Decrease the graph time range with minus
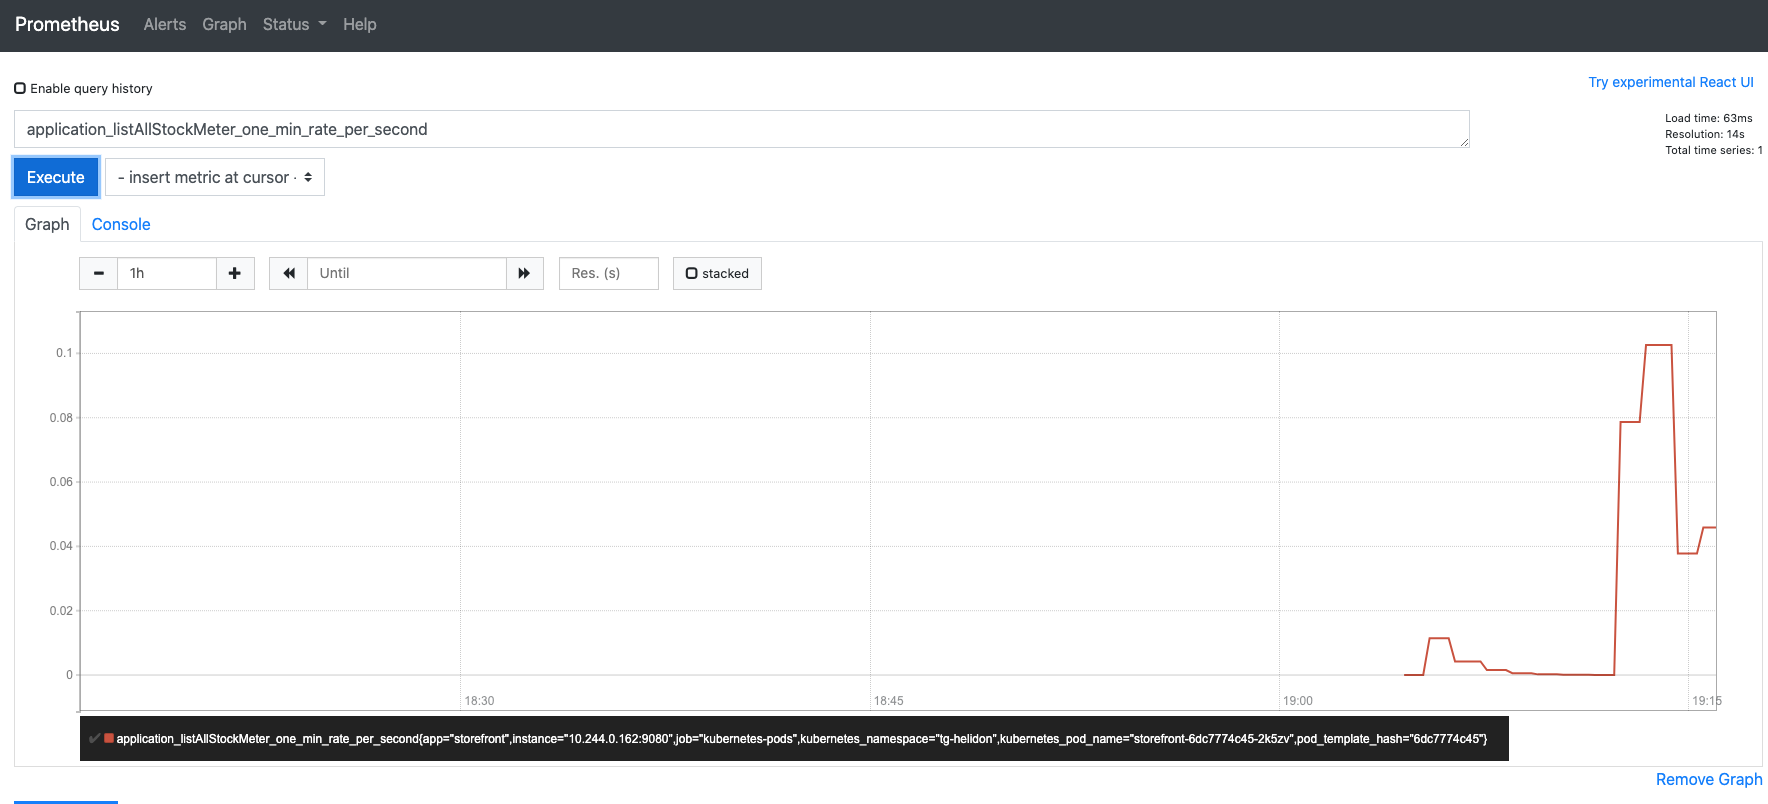Image resolution: width=1768 pixels, height=804 pixels. (x=98, y=273)
